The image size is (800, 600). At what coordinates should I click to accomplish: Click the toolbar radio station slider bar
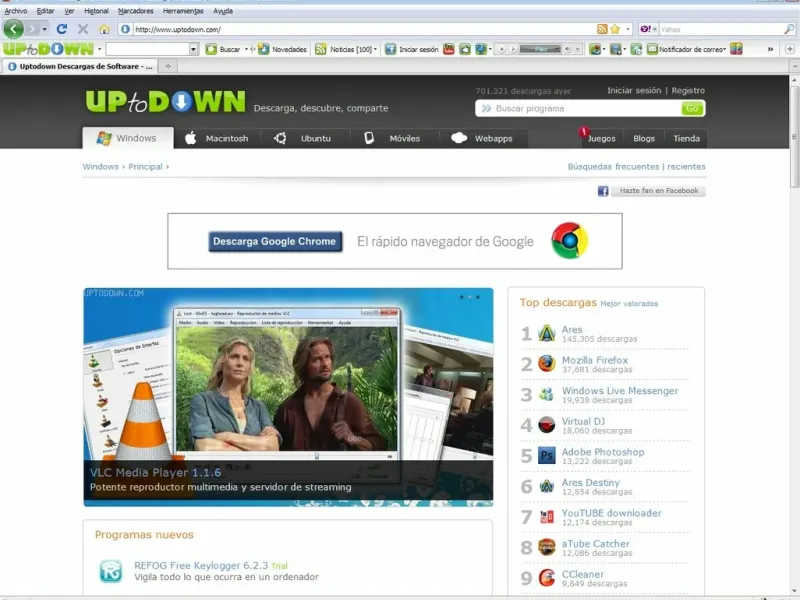pos(540,49)
